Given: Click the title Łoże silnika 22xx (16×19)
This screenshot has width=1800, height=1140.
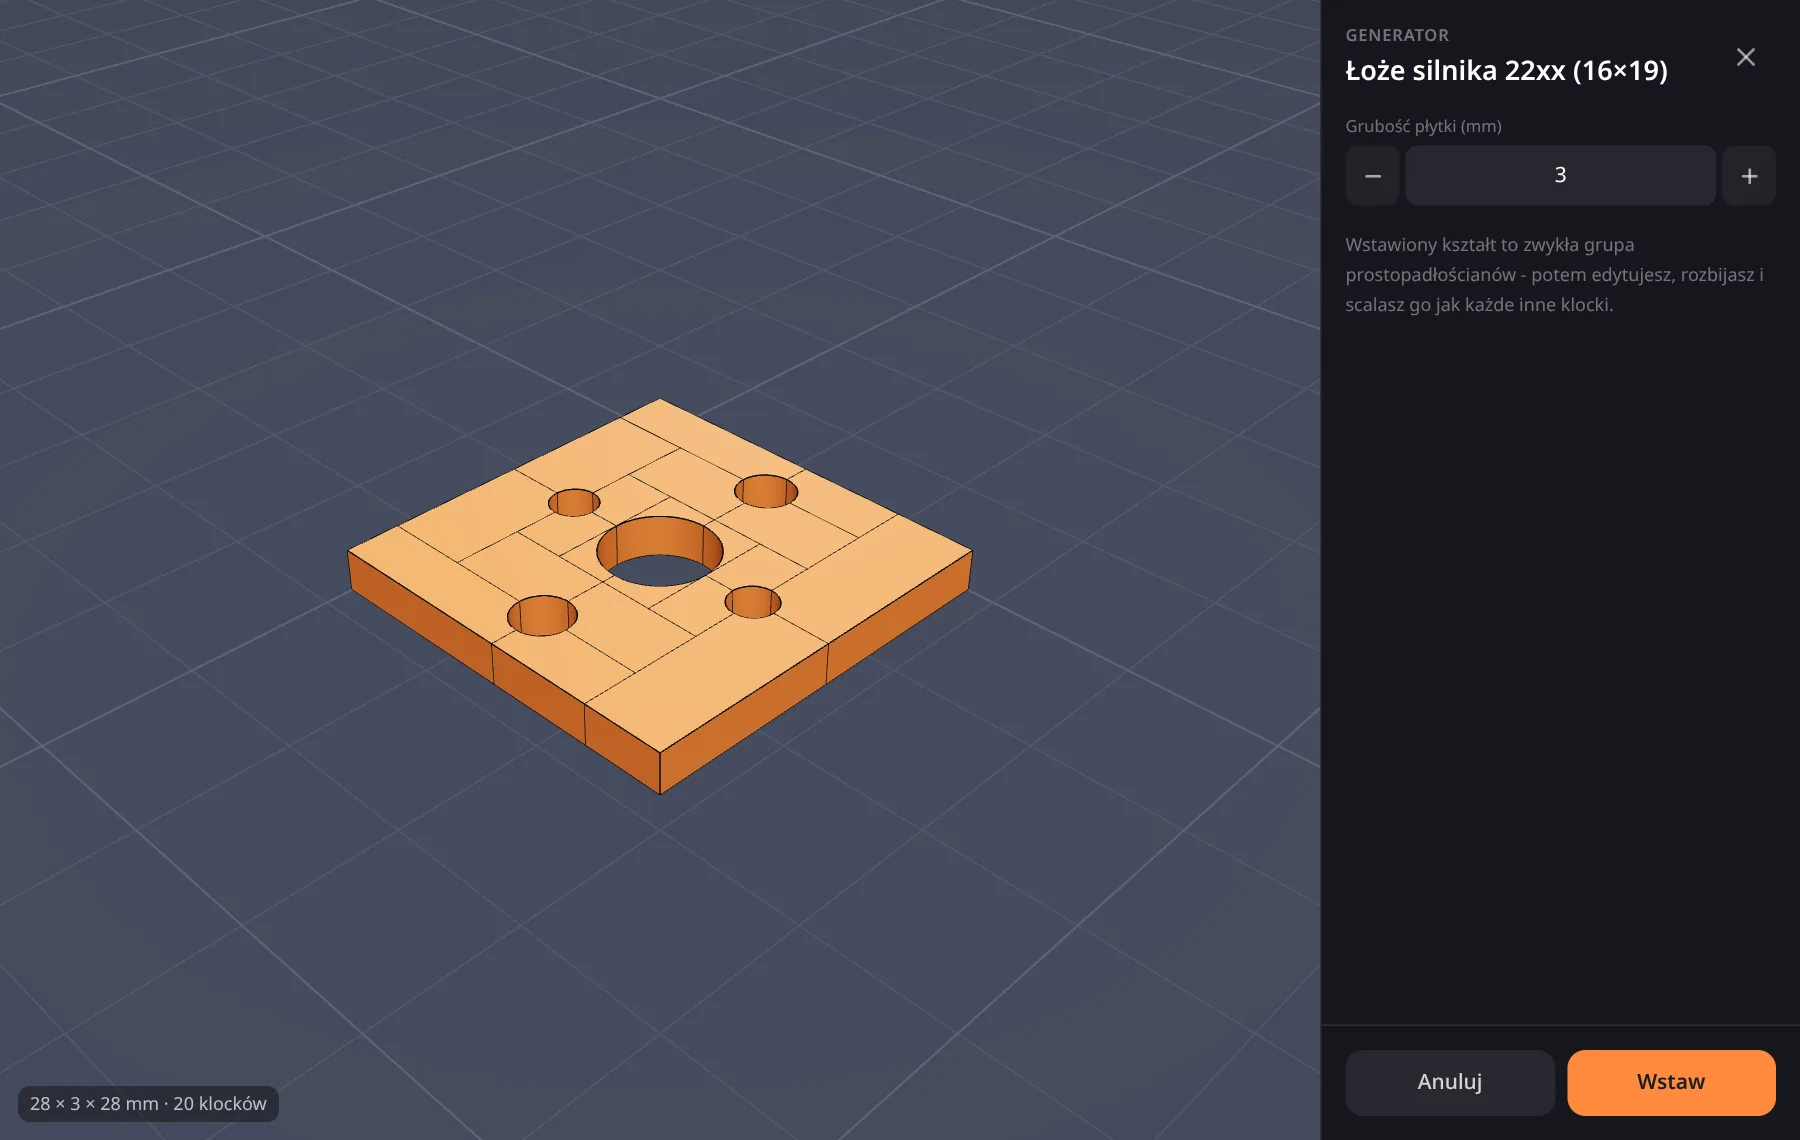Looking at the screenshot, I should [1506, 71].
